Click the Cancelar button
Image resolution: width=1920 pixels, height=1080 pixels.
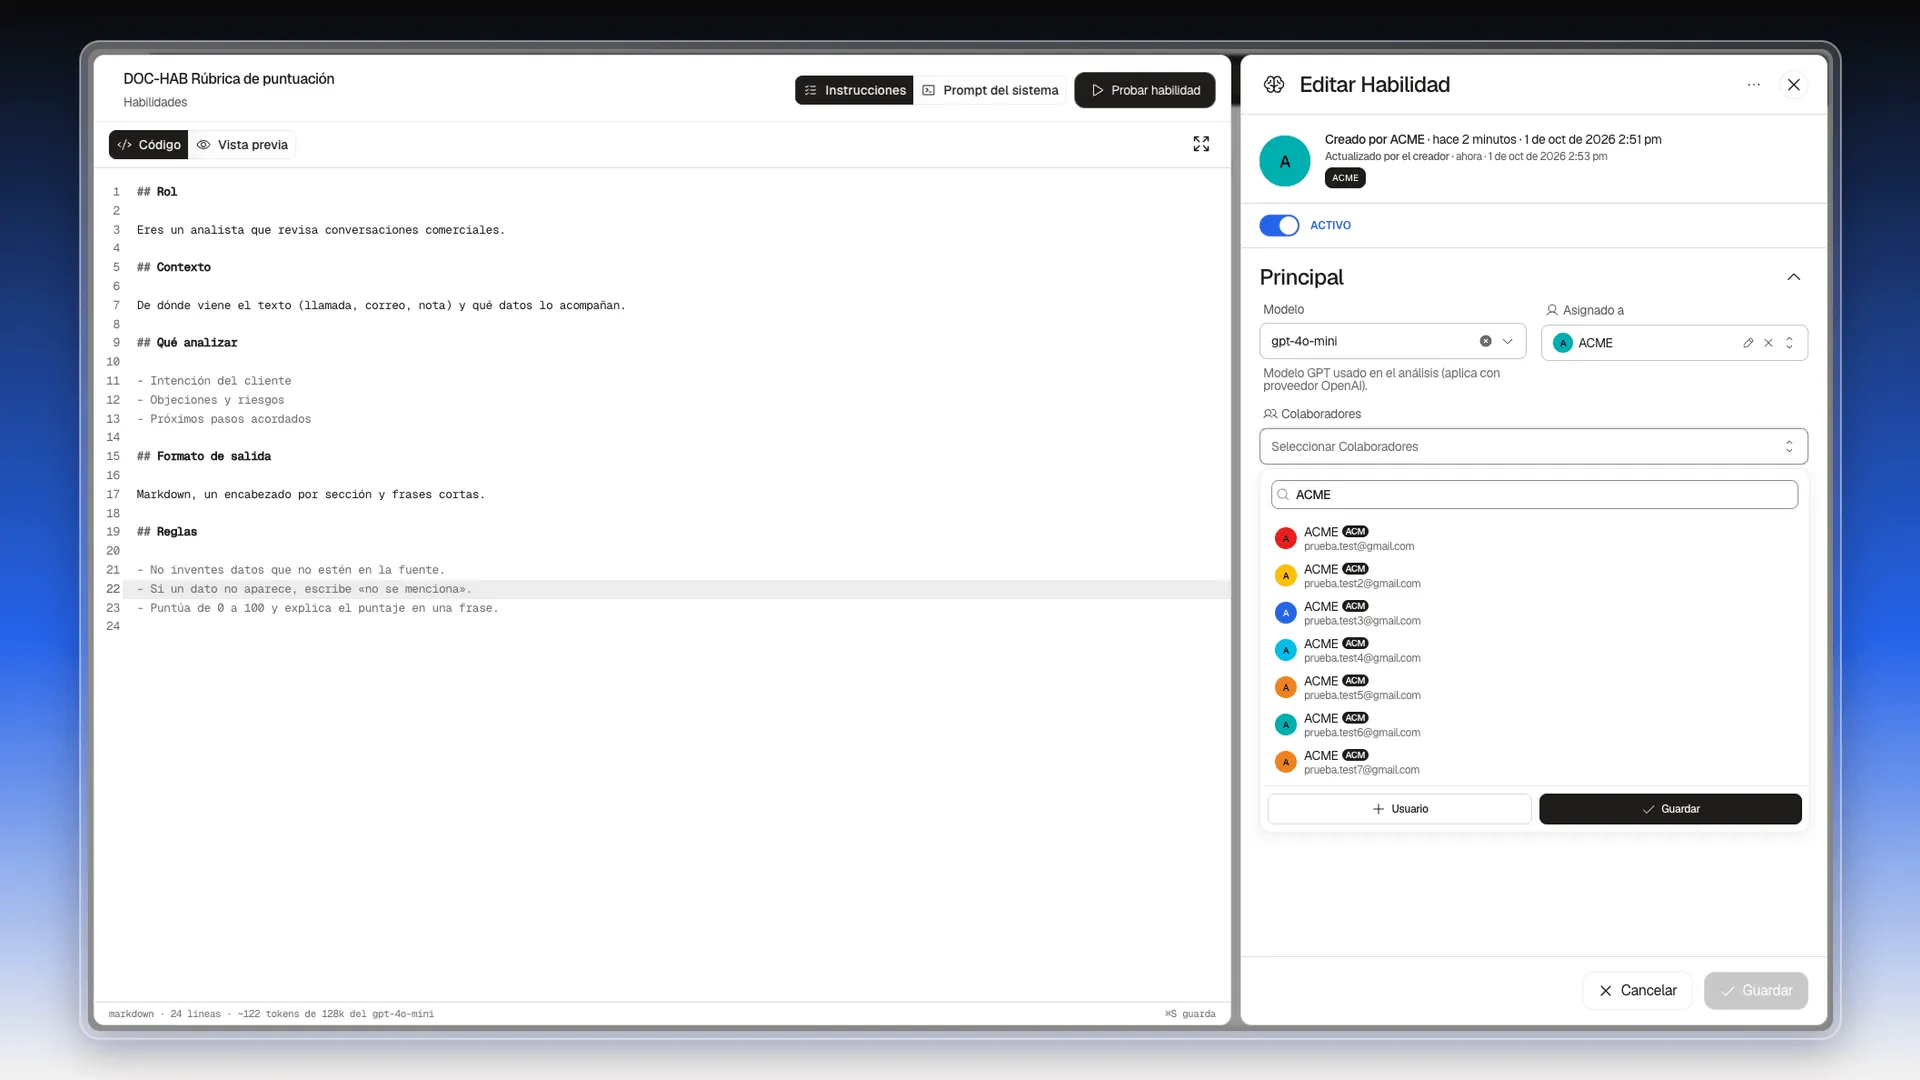[x=1637, y=990]
